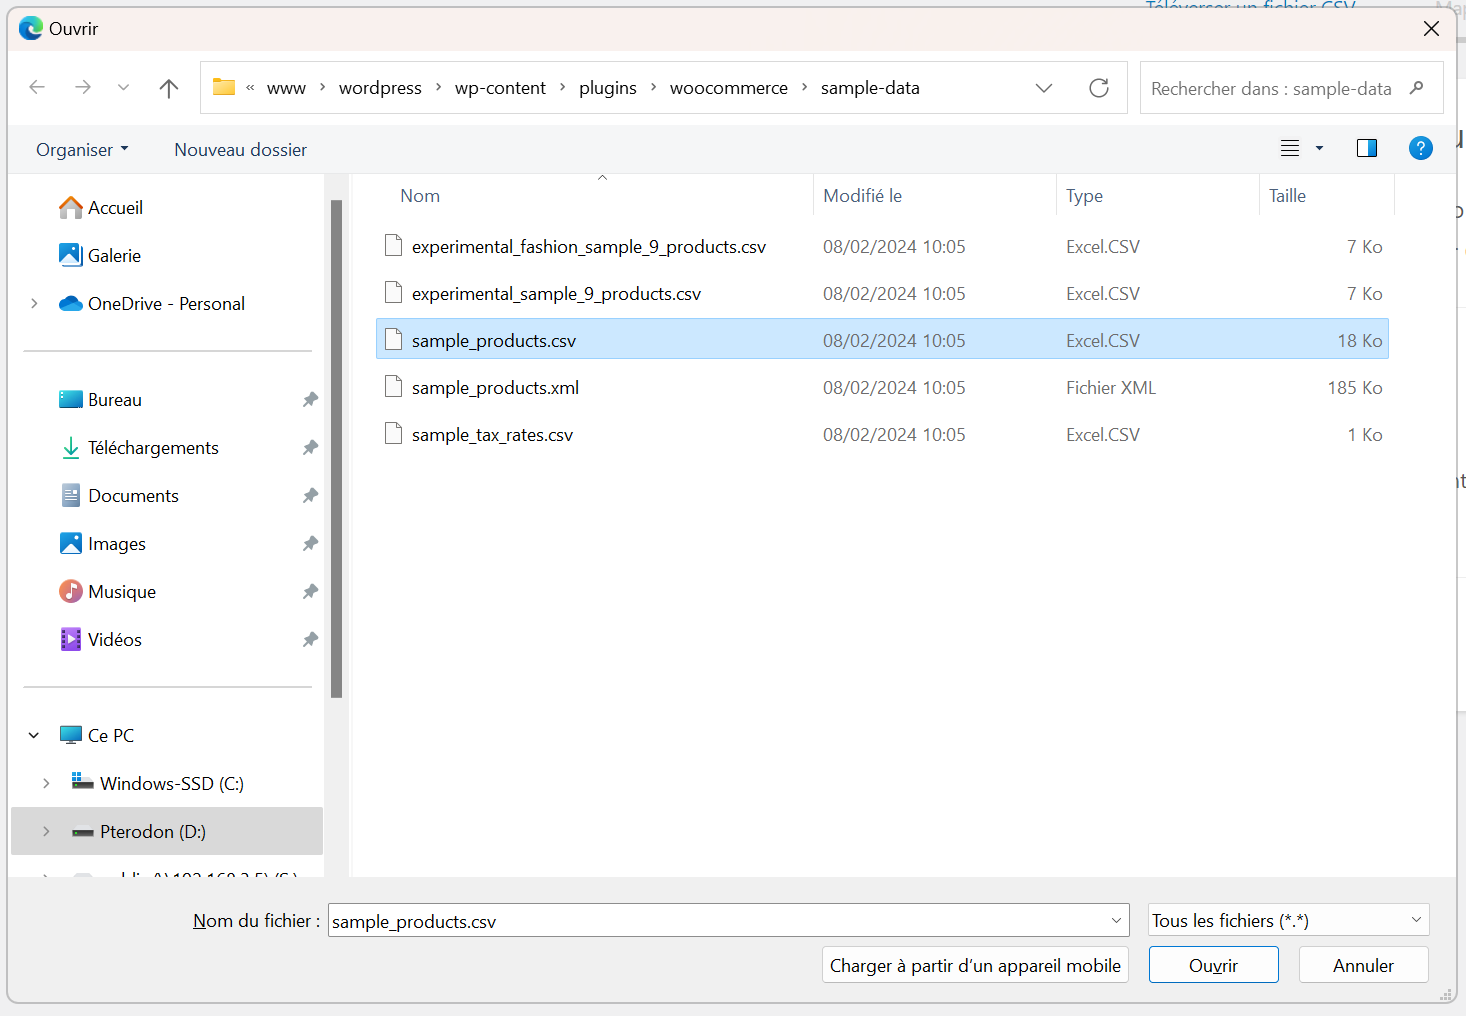
Task: Toggle the preview pane icon
Action: pyautogui.click(x=1366, y=149)
